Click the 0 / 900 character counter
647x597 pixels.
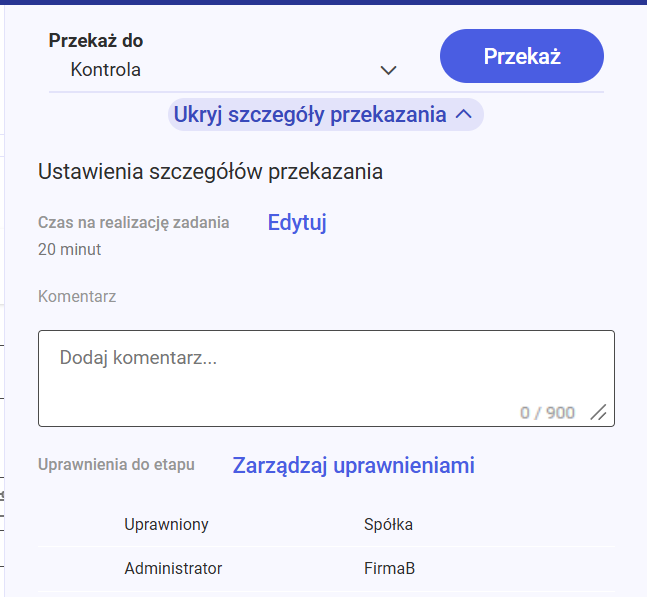(x=547, y=412)
